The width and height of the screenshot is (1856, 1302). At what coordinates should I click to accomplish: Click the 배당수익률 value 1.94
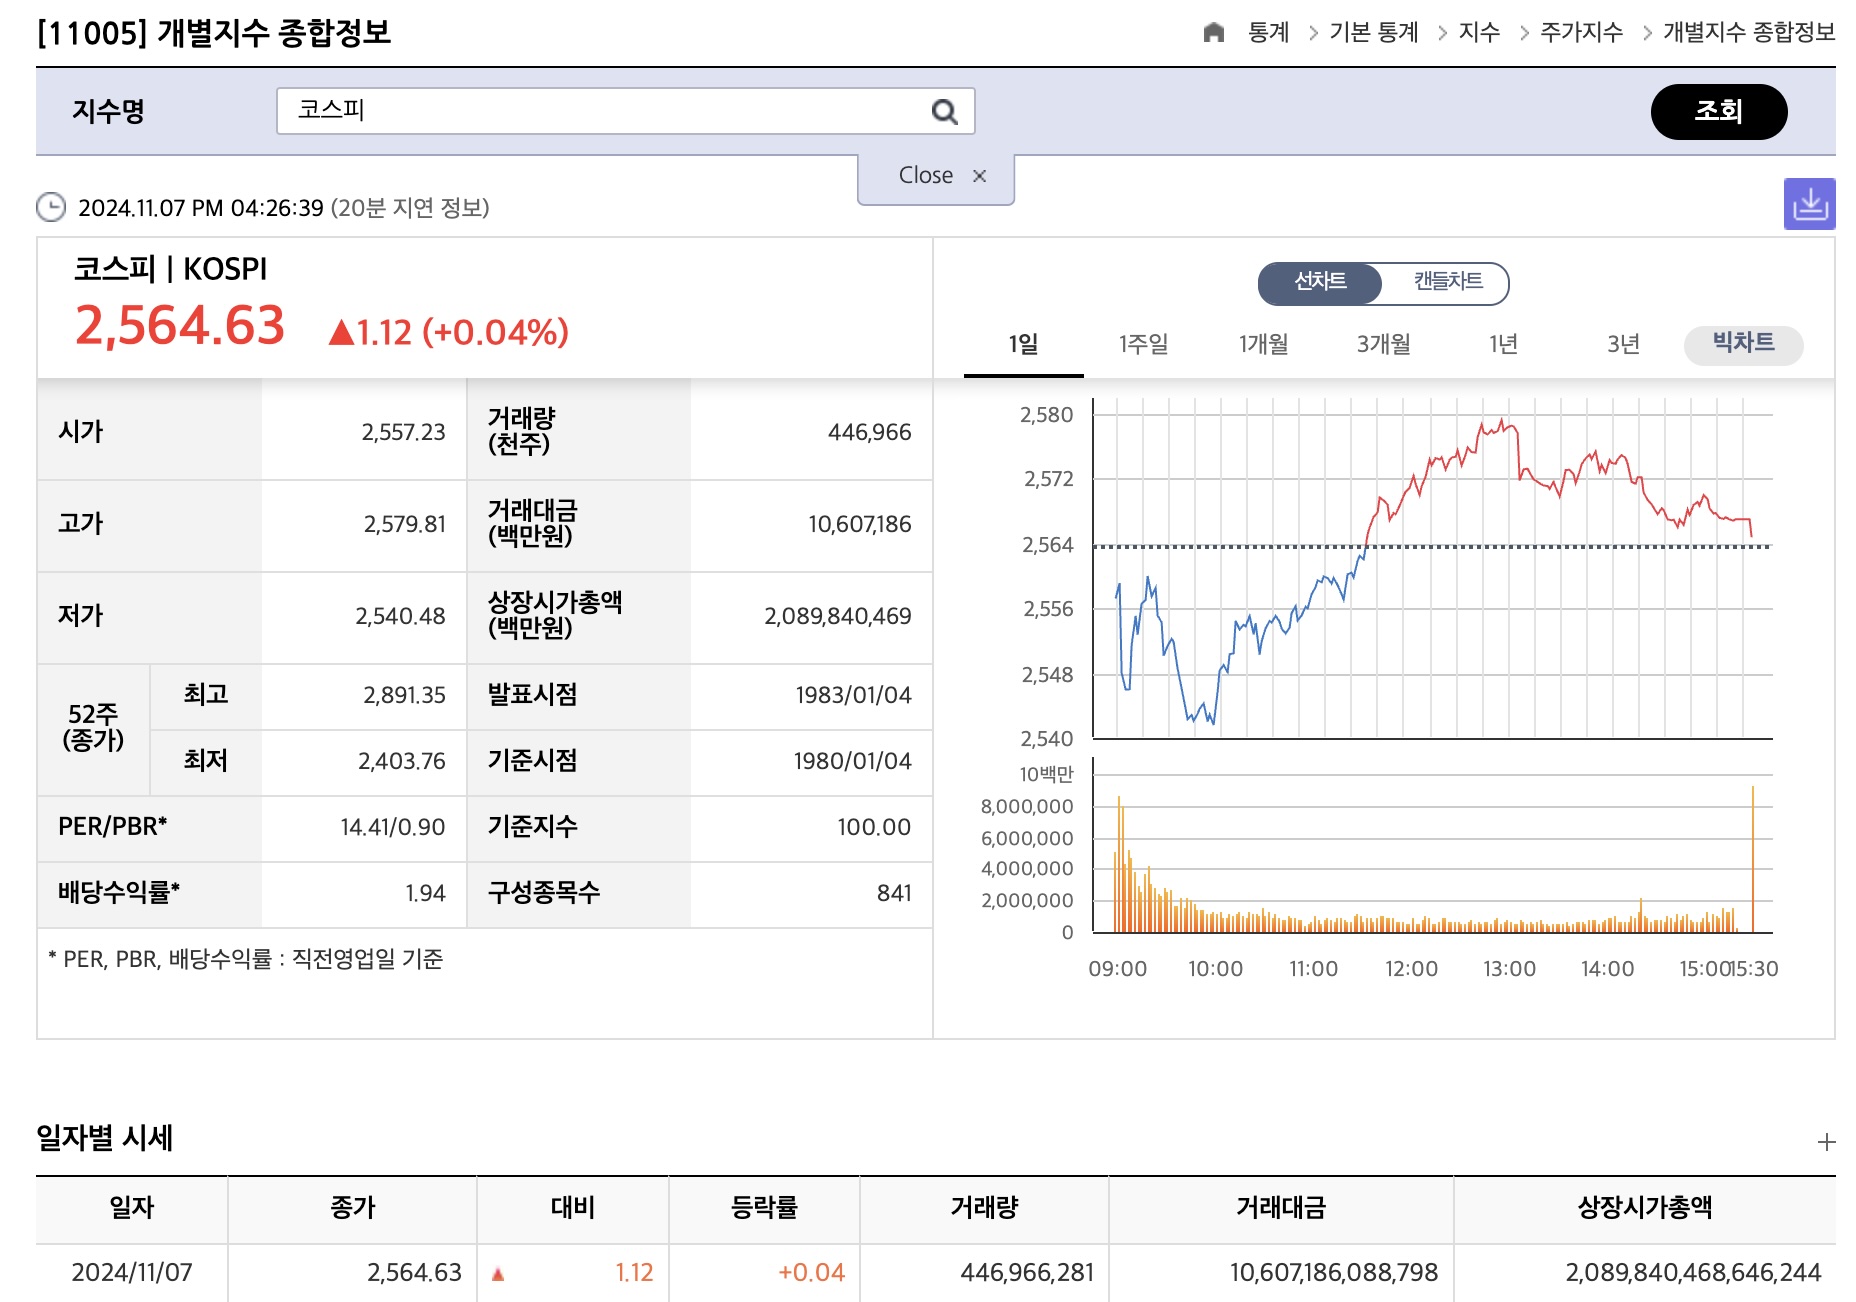point(425,893)
